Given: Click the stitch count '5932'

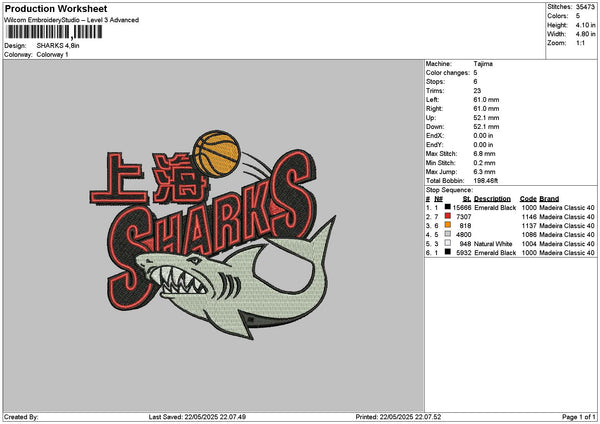Looking at the screenshot, I should point(464,253).
